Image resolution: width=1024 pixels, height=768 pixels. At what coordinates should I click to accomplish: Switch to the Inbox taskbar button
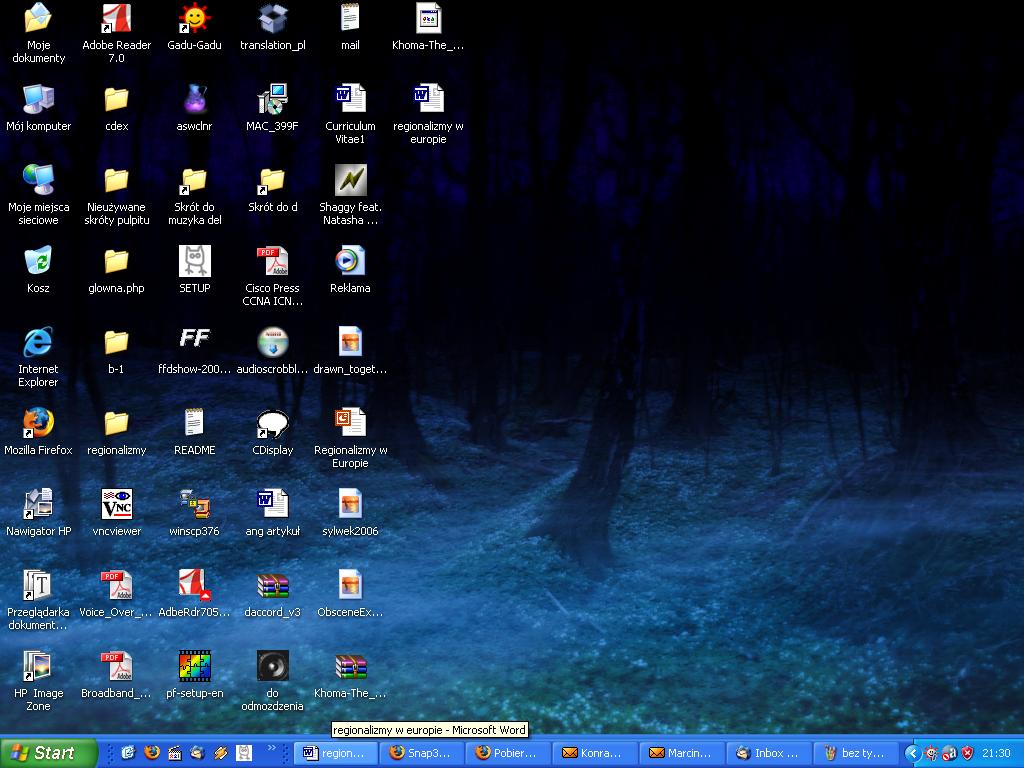click(x=767, y=753)
